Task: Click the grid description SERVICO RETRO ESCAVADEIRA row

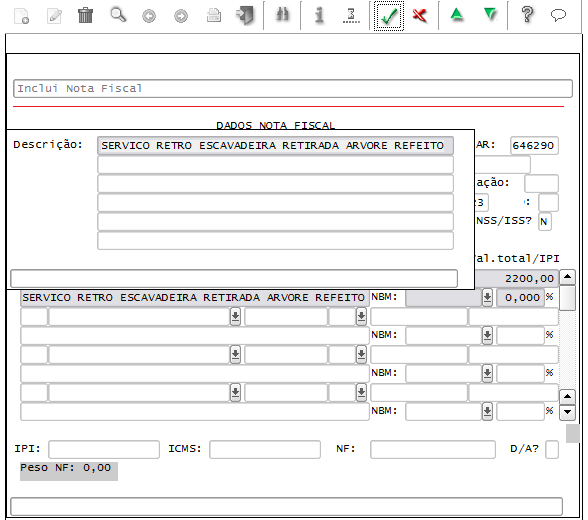Action: click(x=195, y=298)
